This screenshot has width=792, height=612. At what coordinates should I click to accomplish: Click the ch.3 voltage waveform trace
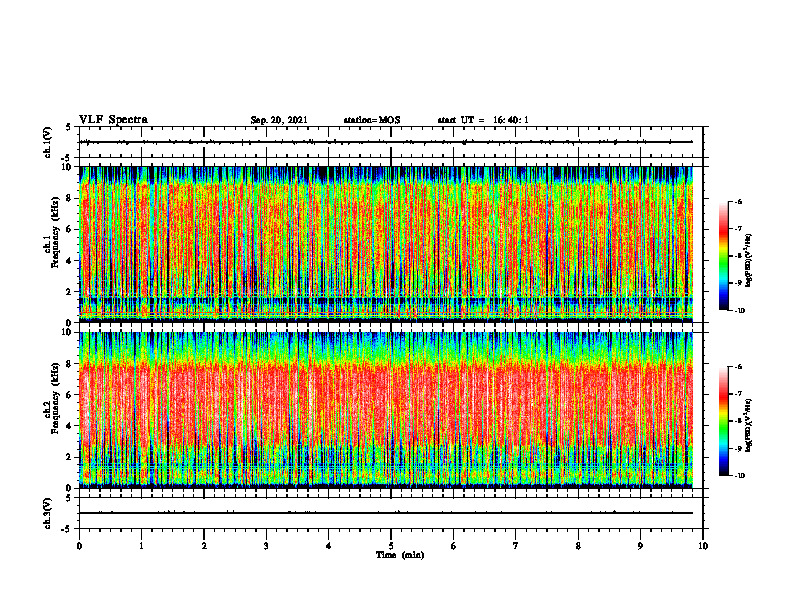[386, 513]
